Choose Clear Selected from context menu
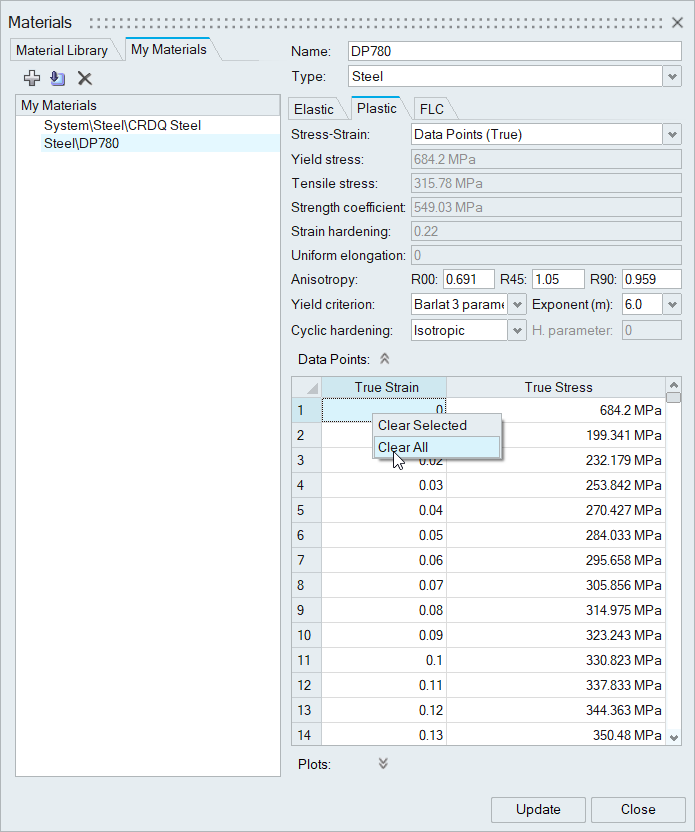The height and width of the screenshot is (832, 695). 422,425
